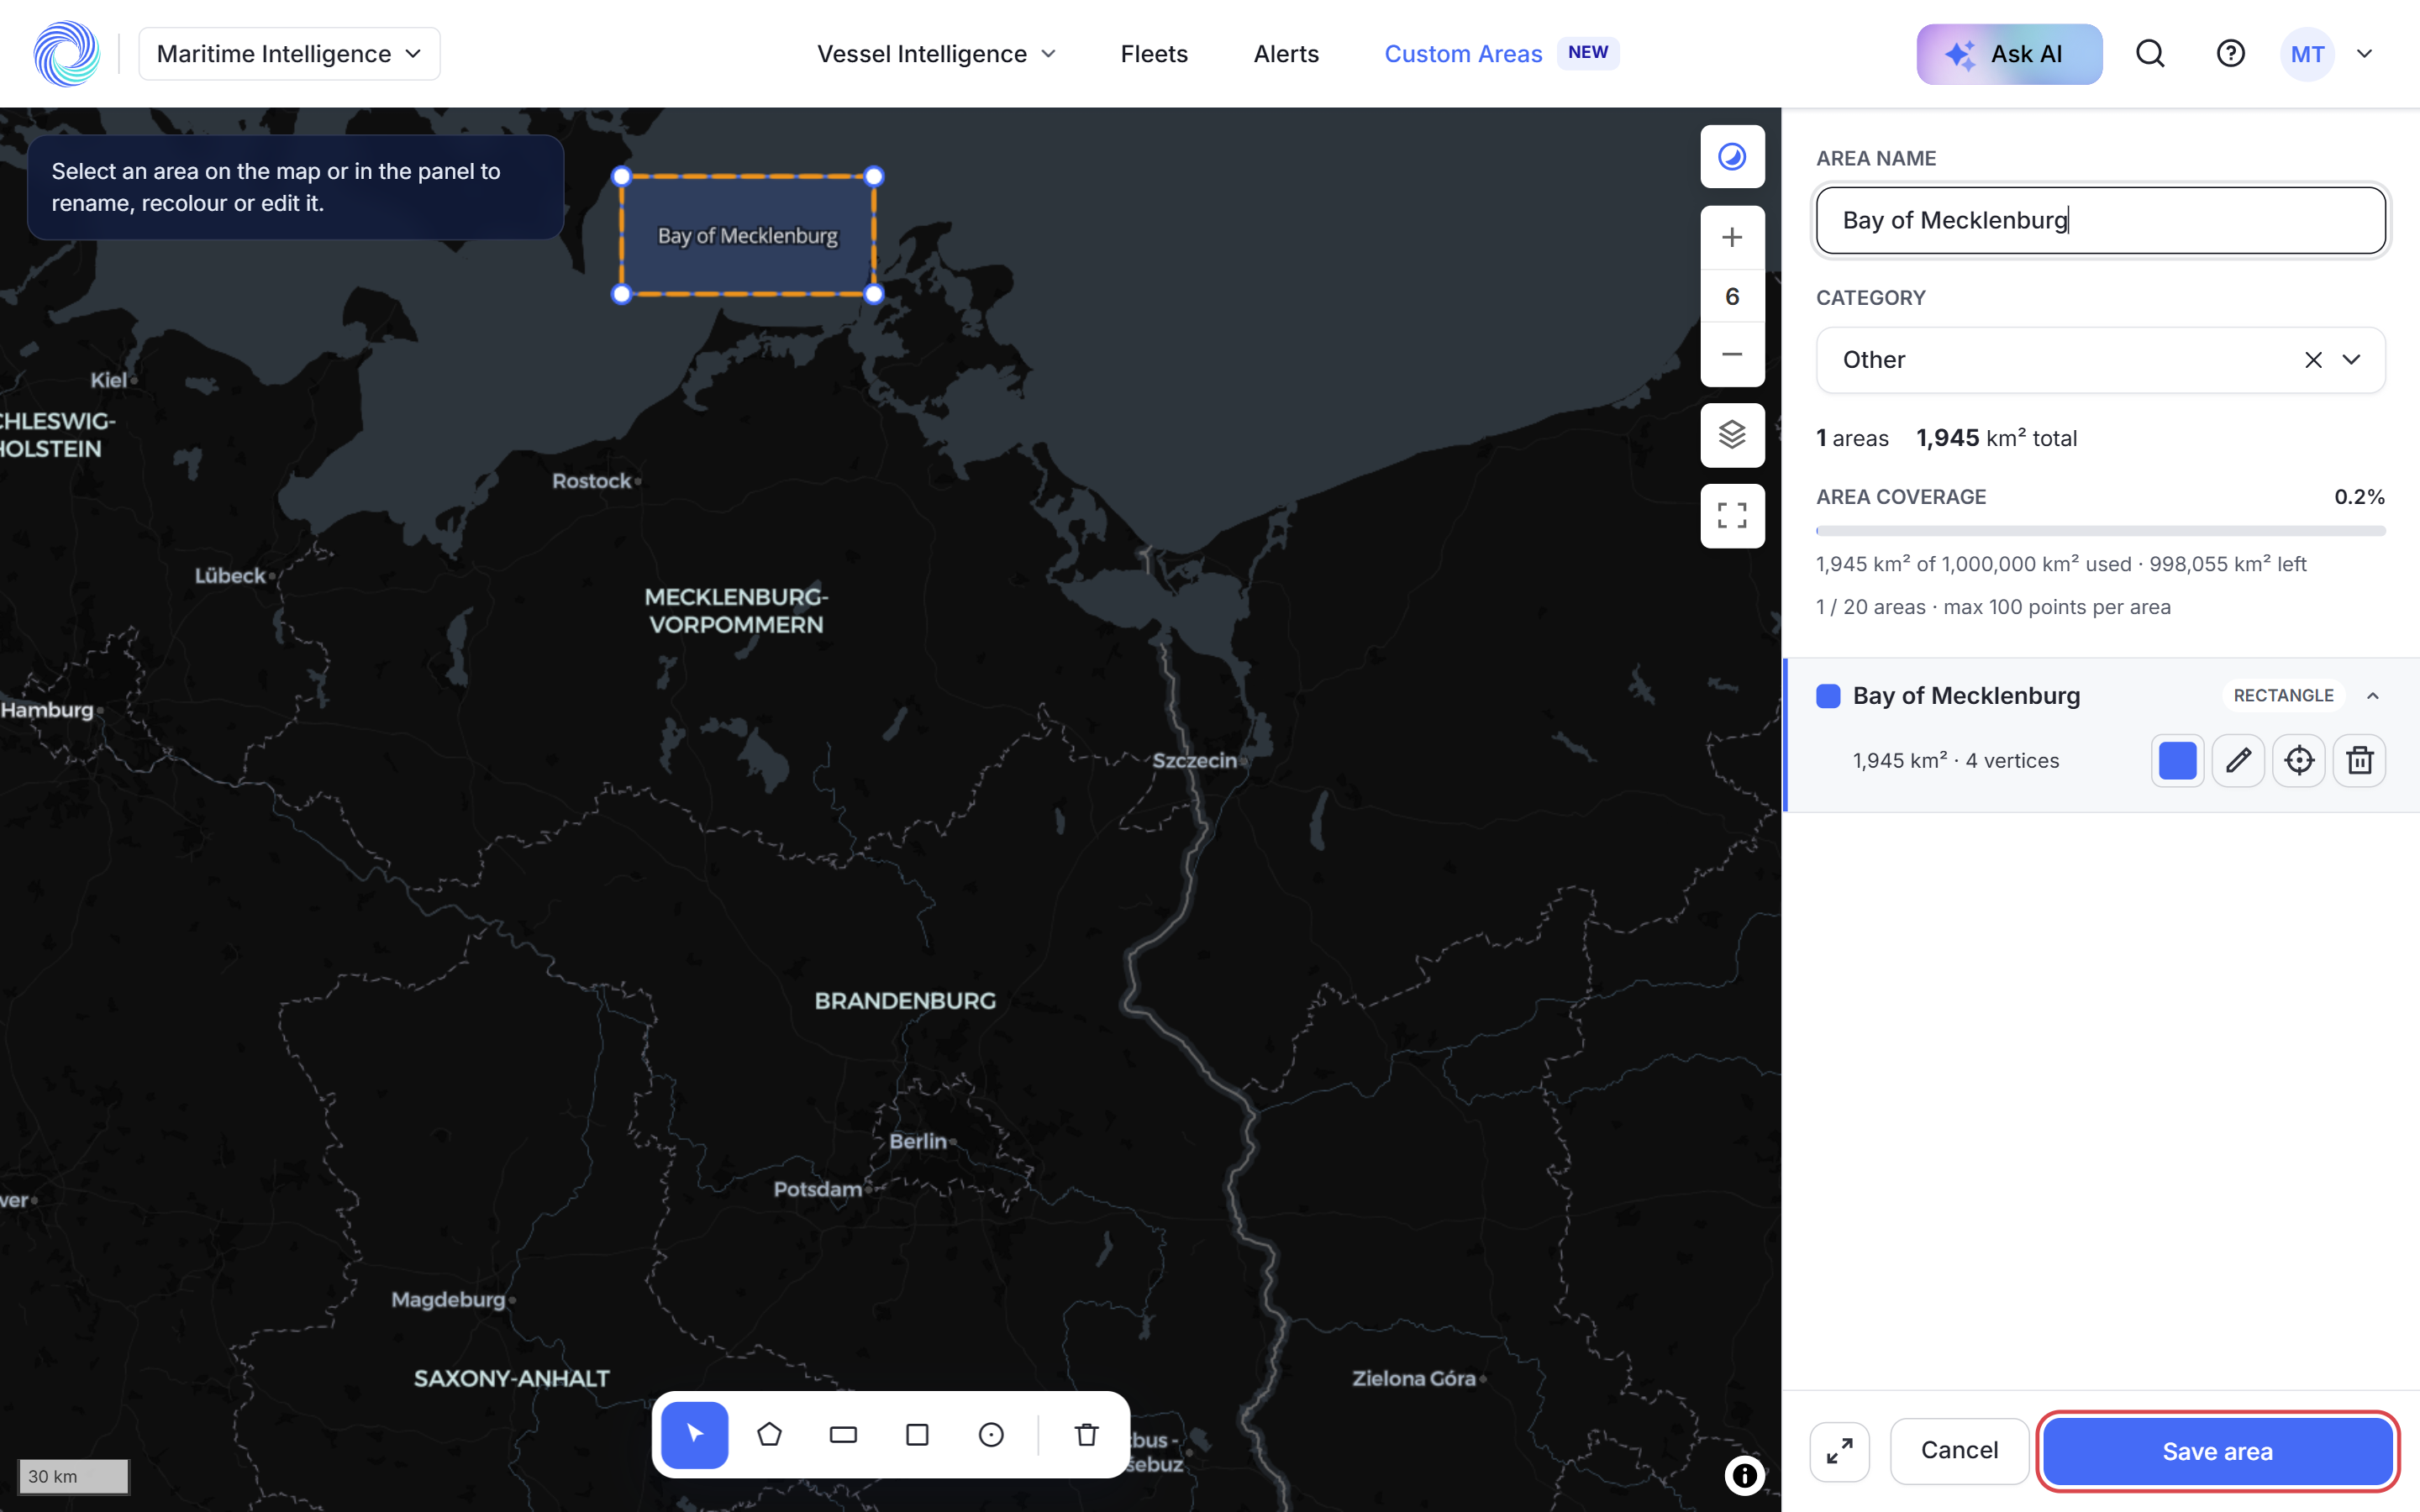The height and width of the screenshot is (1512, 2420).
Task: Open the search icon in header
Action: click(2150, 54)
